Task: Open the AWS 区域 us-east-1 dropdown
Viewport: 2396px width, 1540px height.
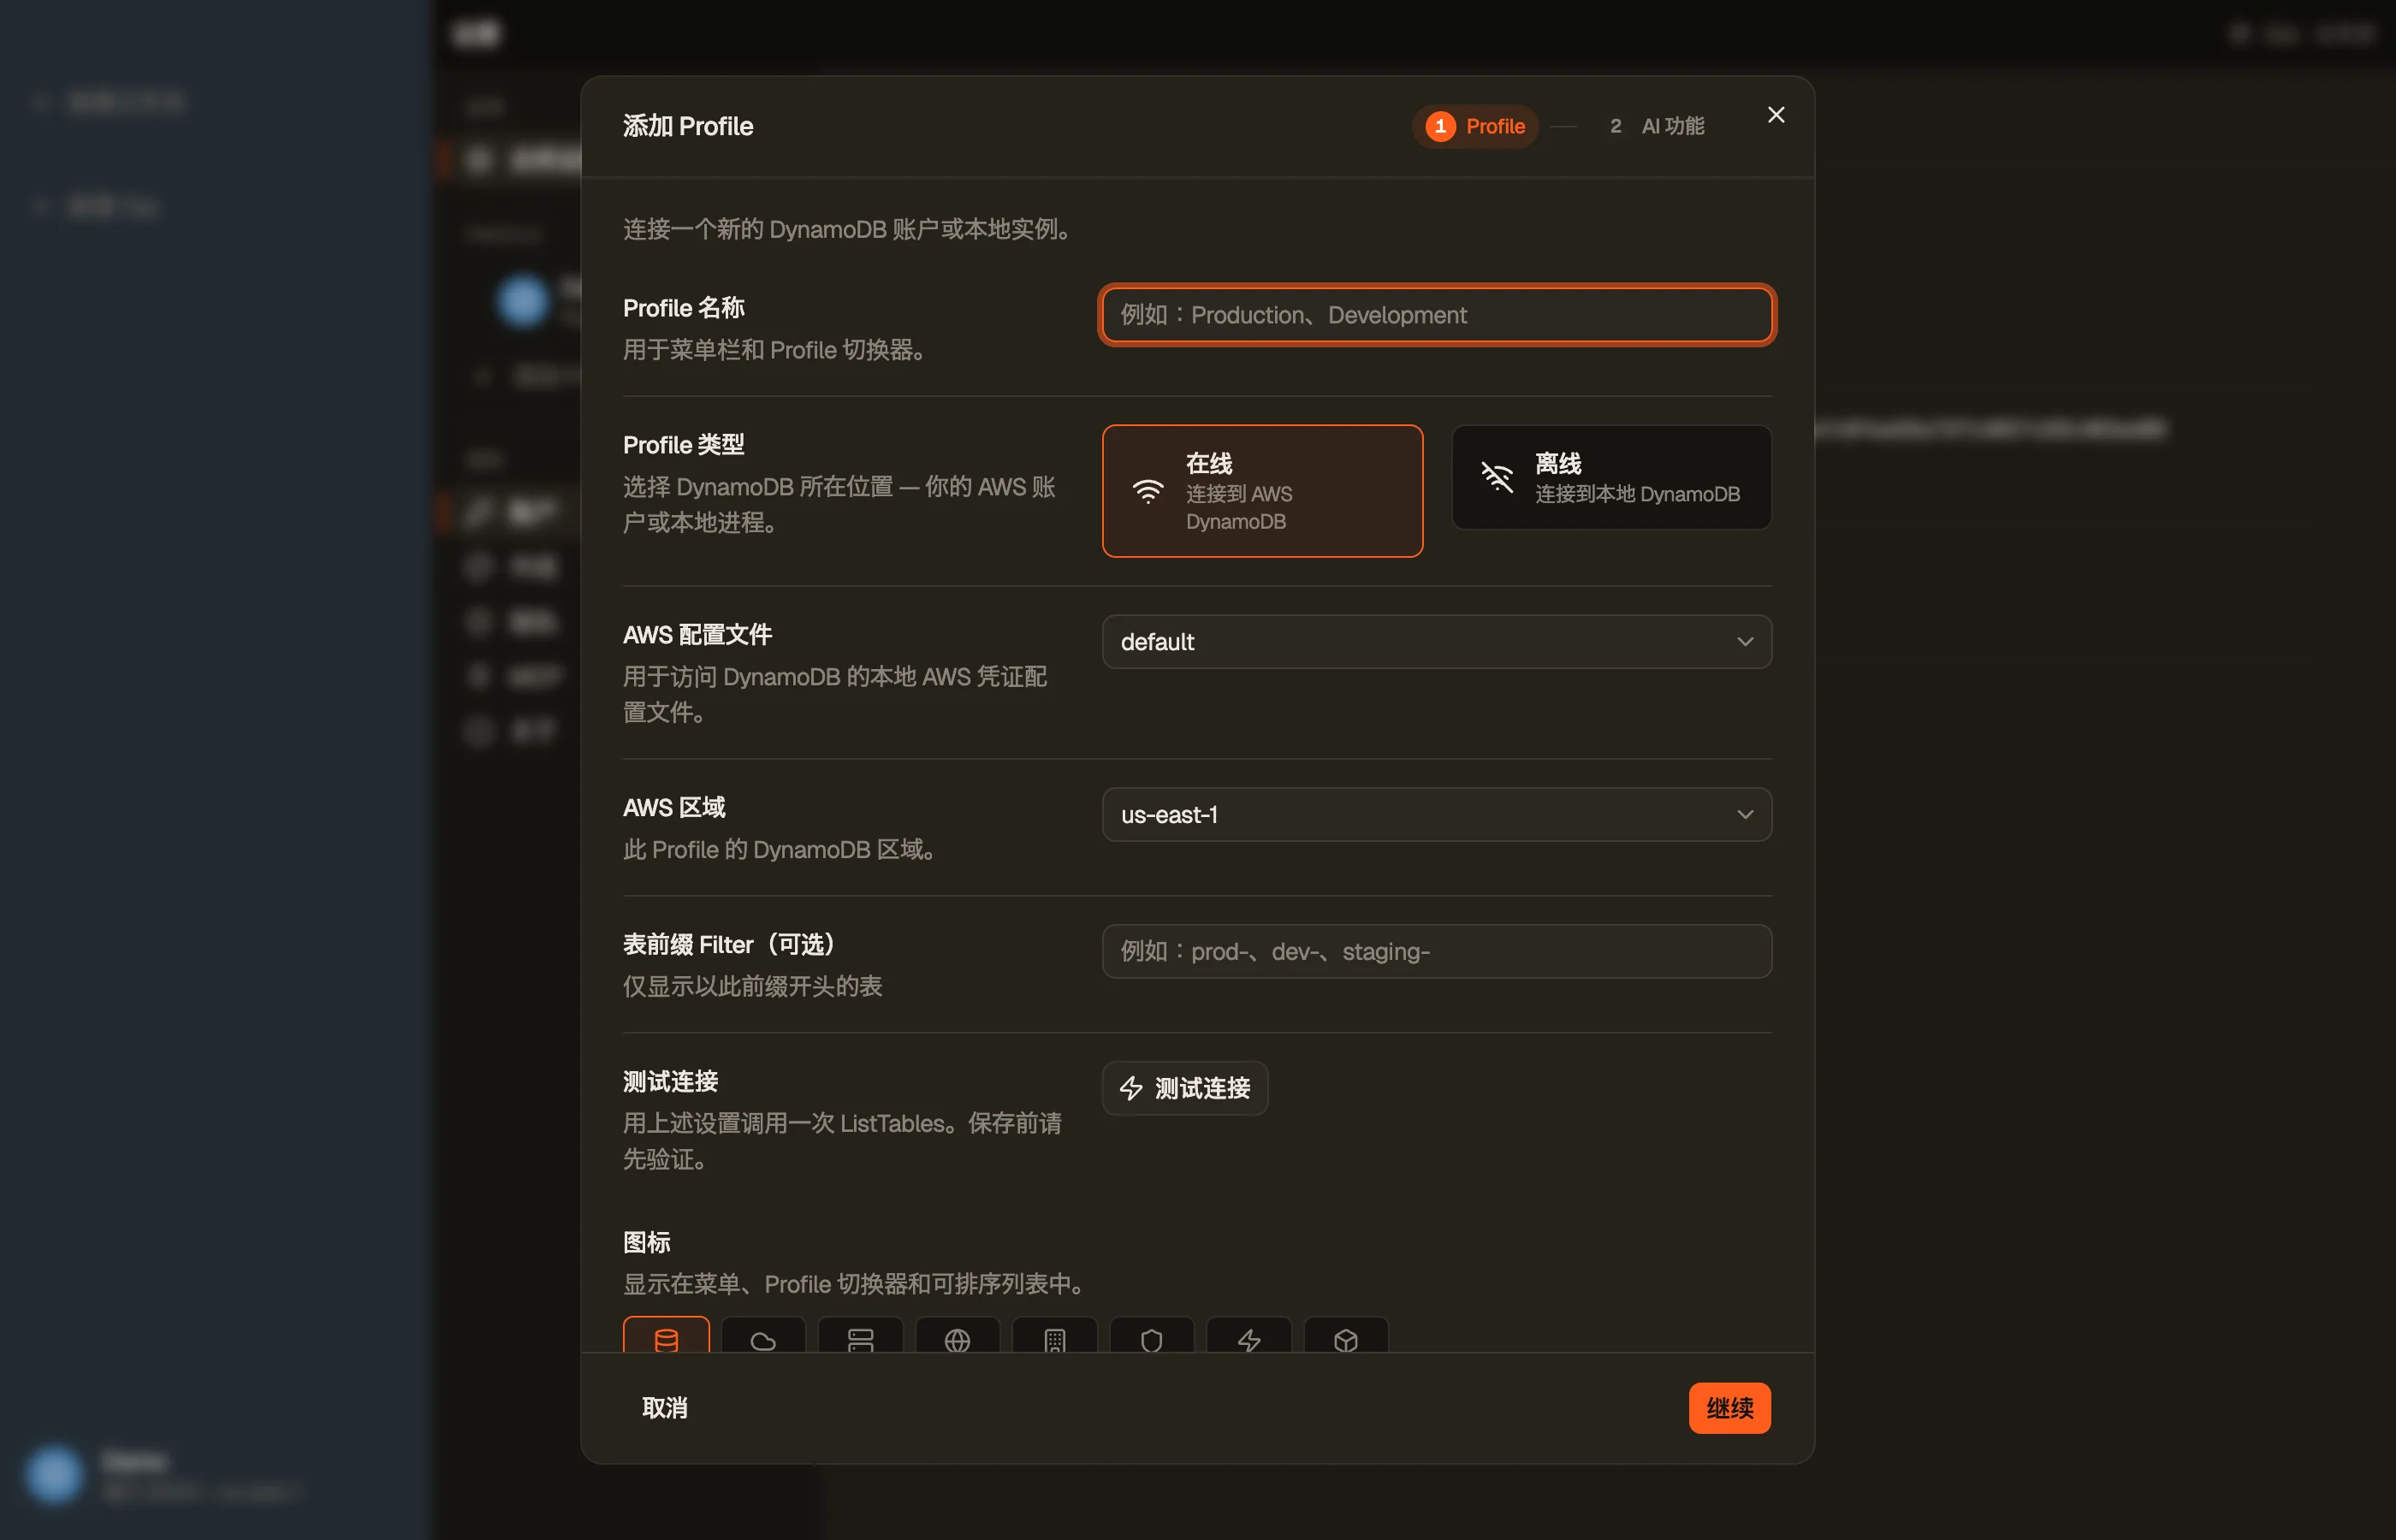Action: (x=1436, y=815)
